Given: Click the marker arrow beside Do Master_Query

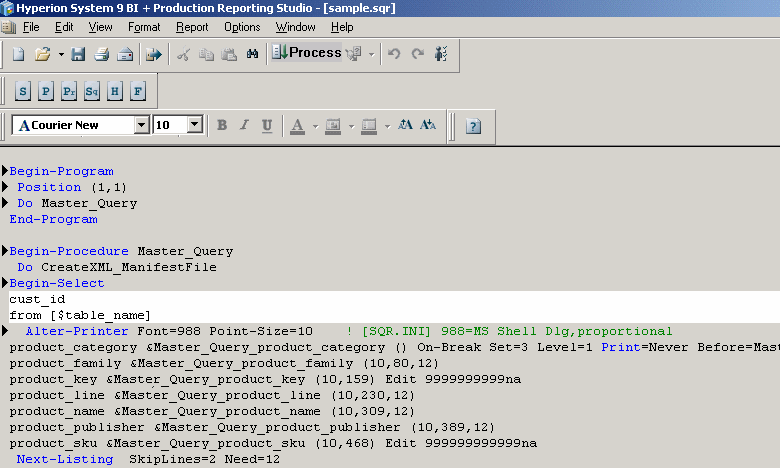Looking at the screenshot, I should pyautogui.click(x=5, y=203).
